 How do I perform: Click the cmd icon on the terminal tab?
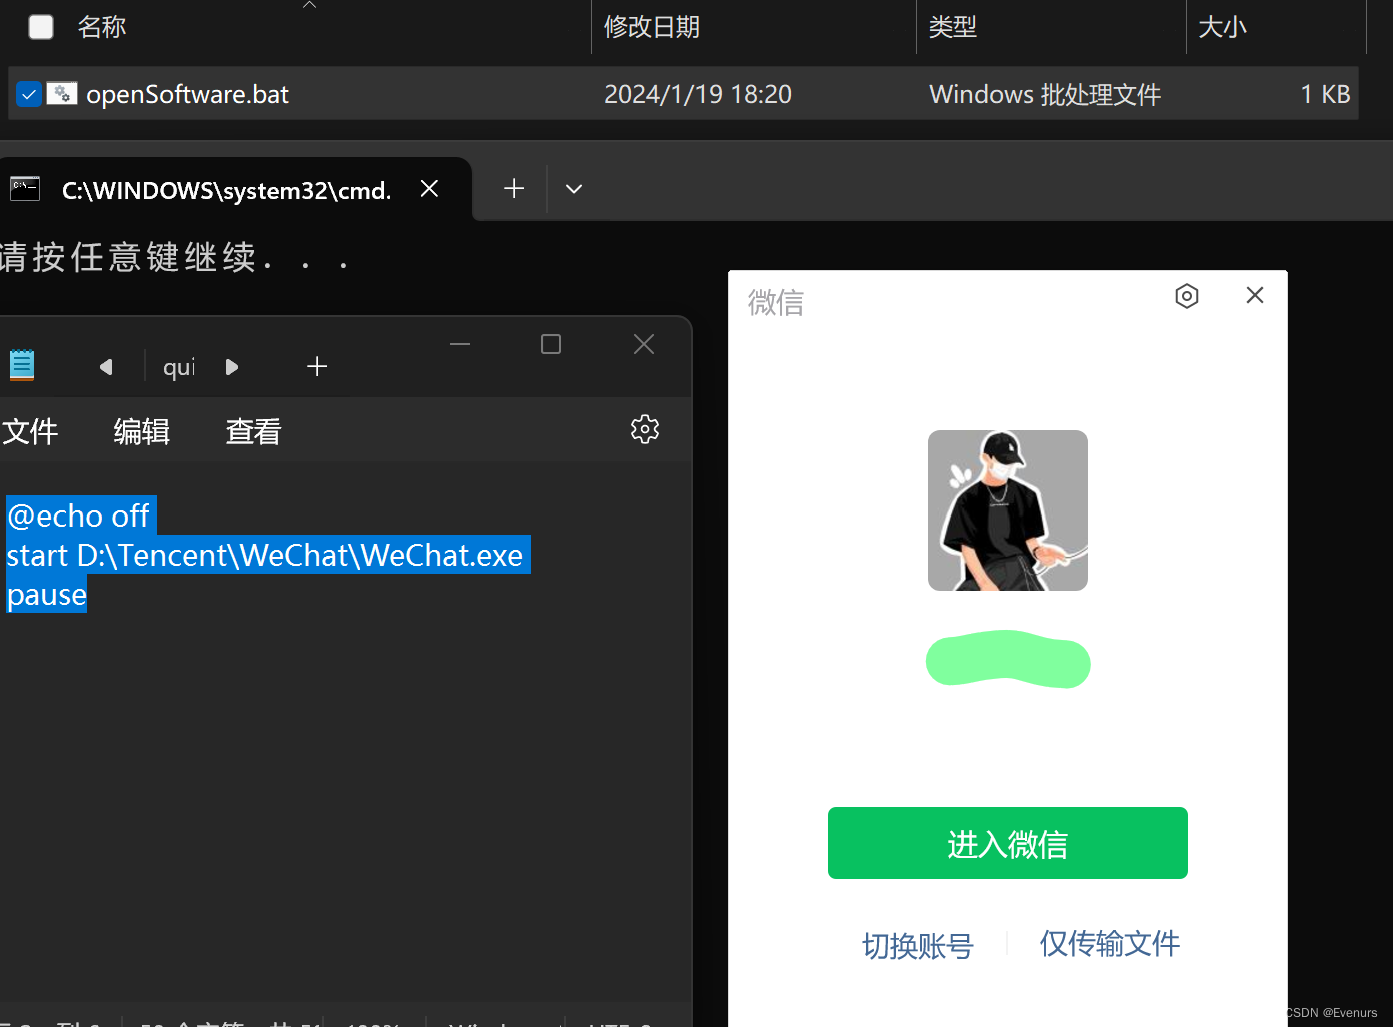coord(25,188)
